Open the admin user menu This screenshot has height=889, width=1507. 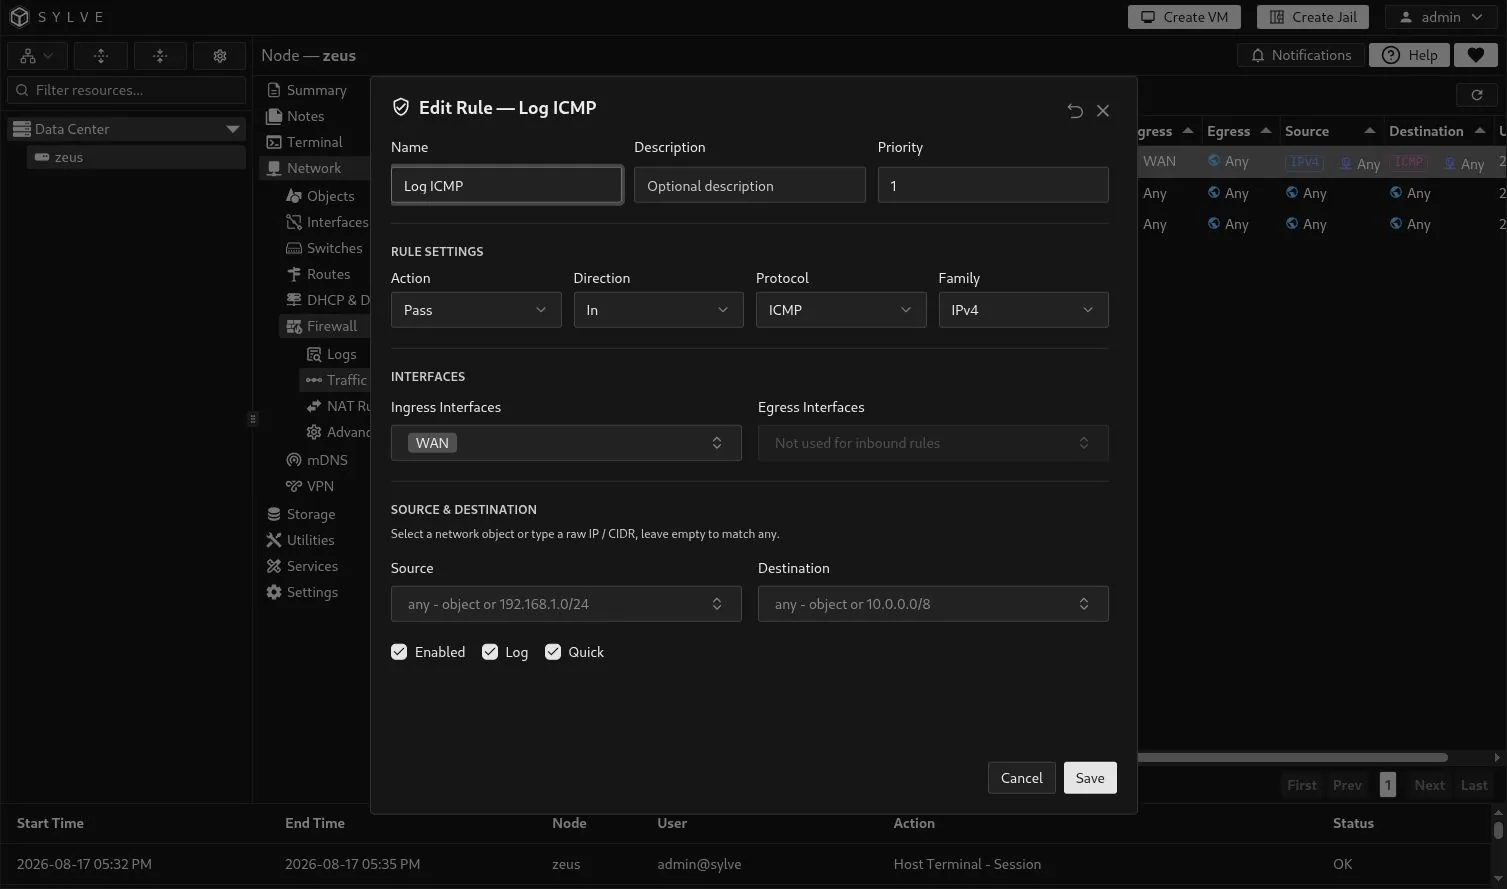pyautogui.click(x=1441, y=17)
